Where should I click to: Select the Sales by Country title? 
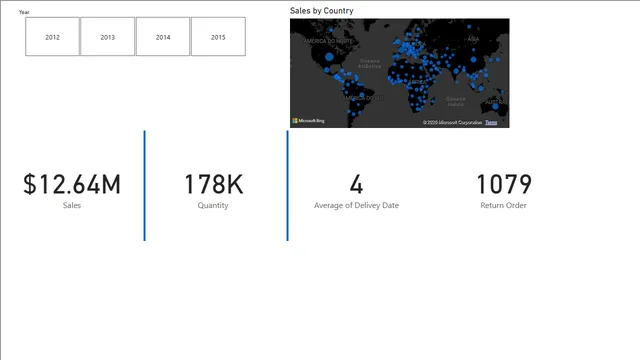point(322,11)
